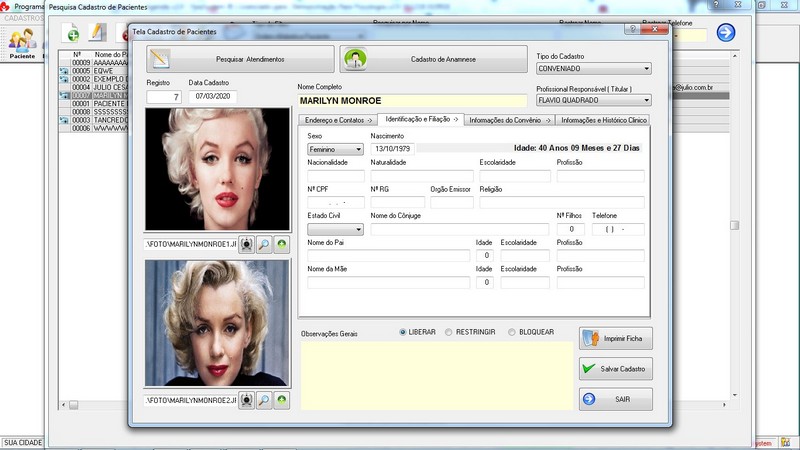The width and height of the screenshot is (800, 450).
Task: Click green arrow icon beside first photo path
Action: [x=282, y=244]
